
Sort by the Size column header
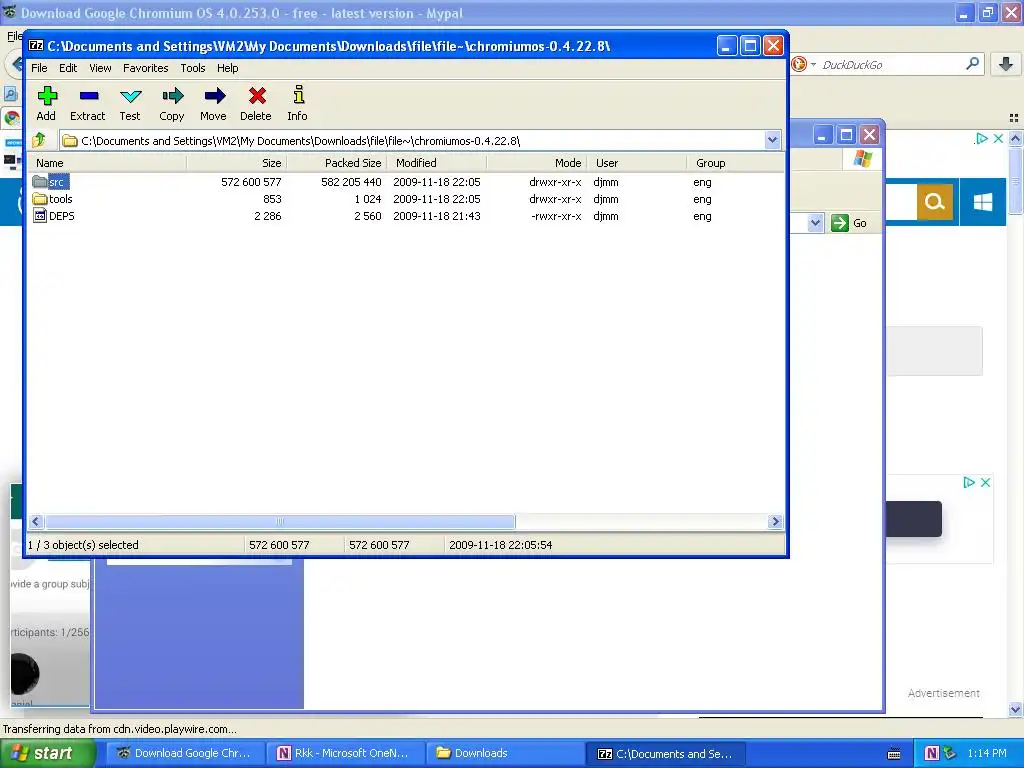236,163
